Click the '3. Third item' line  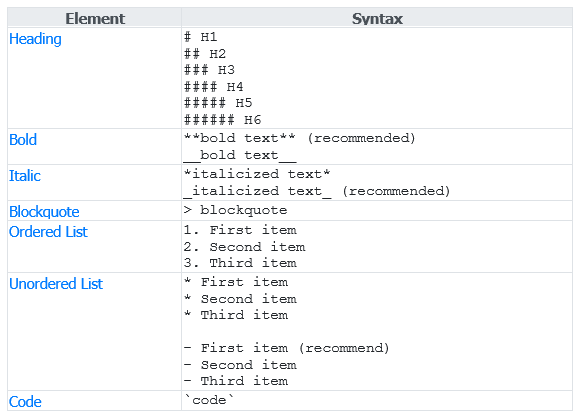(240, 263)
